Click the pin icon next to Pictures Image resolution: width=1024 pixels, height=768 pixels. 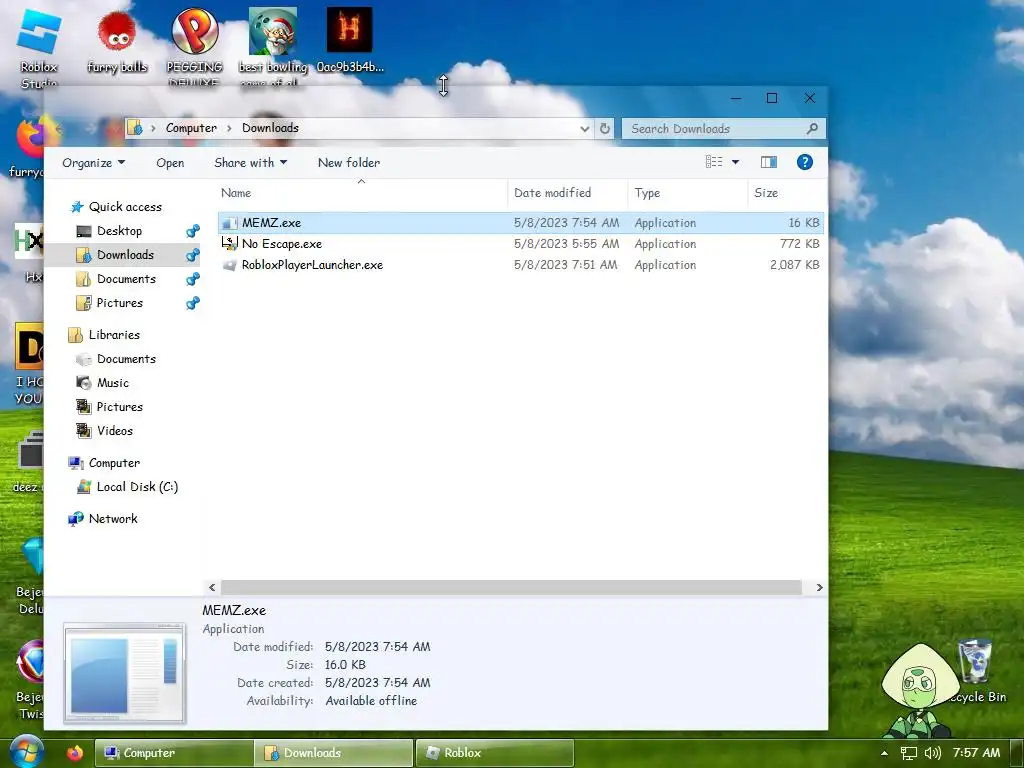point(193,303)
